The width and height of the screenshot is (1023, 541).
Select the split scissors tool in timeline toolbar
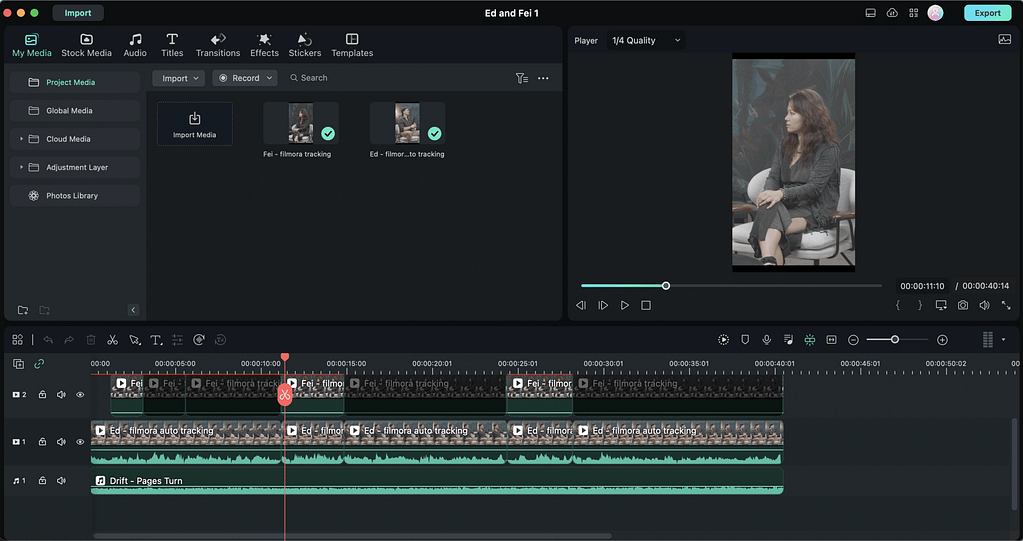point(113,340)
